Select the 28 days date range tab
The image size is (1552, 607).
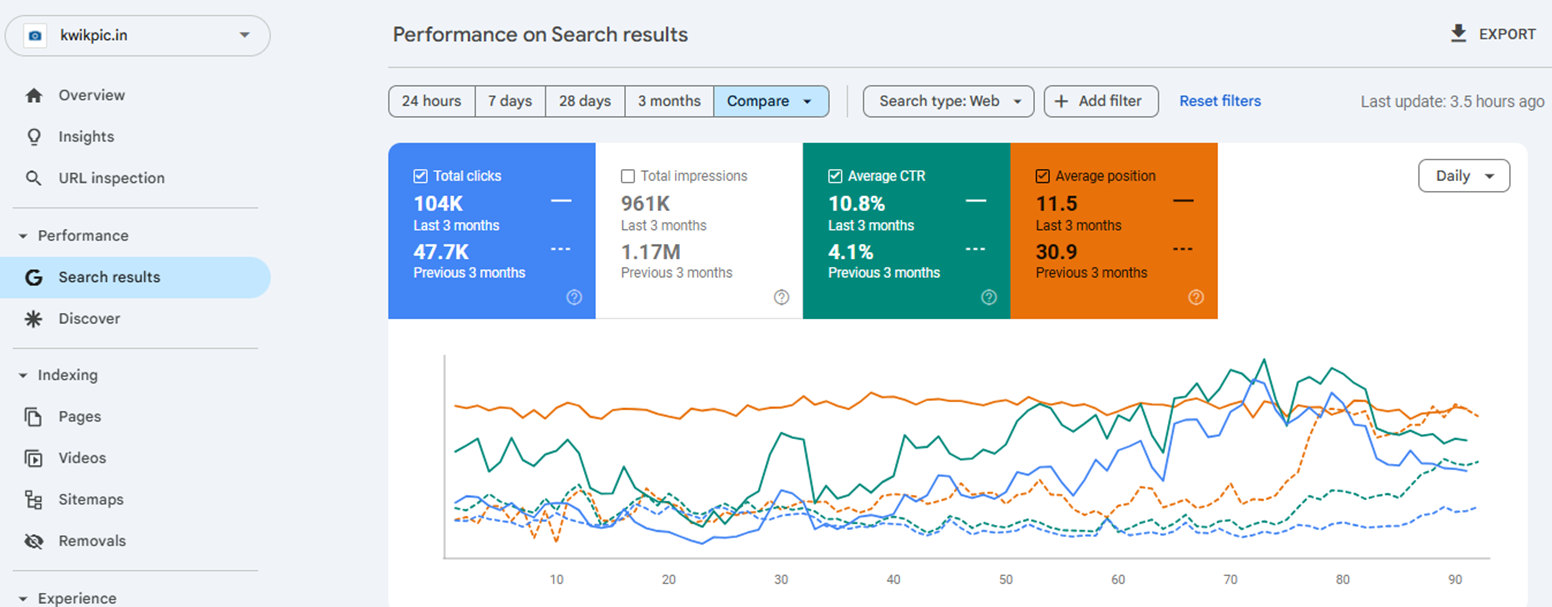coord(585,101)
